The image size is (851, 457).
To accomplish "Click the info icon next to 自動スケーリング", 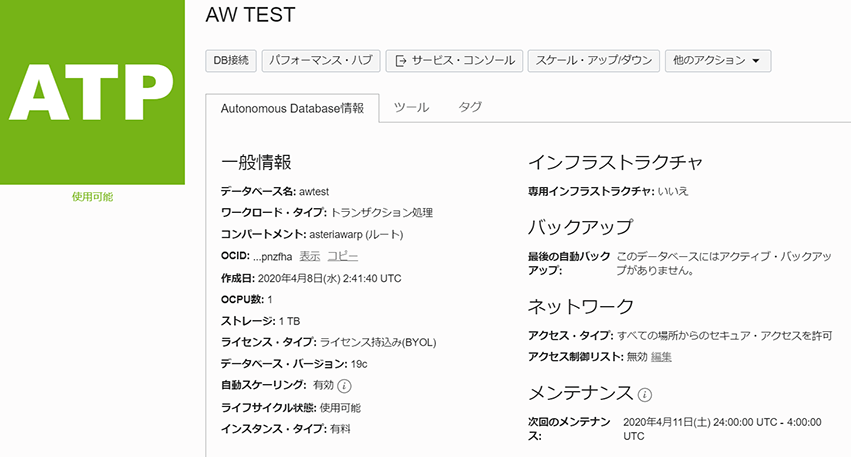I will point(344,386).
